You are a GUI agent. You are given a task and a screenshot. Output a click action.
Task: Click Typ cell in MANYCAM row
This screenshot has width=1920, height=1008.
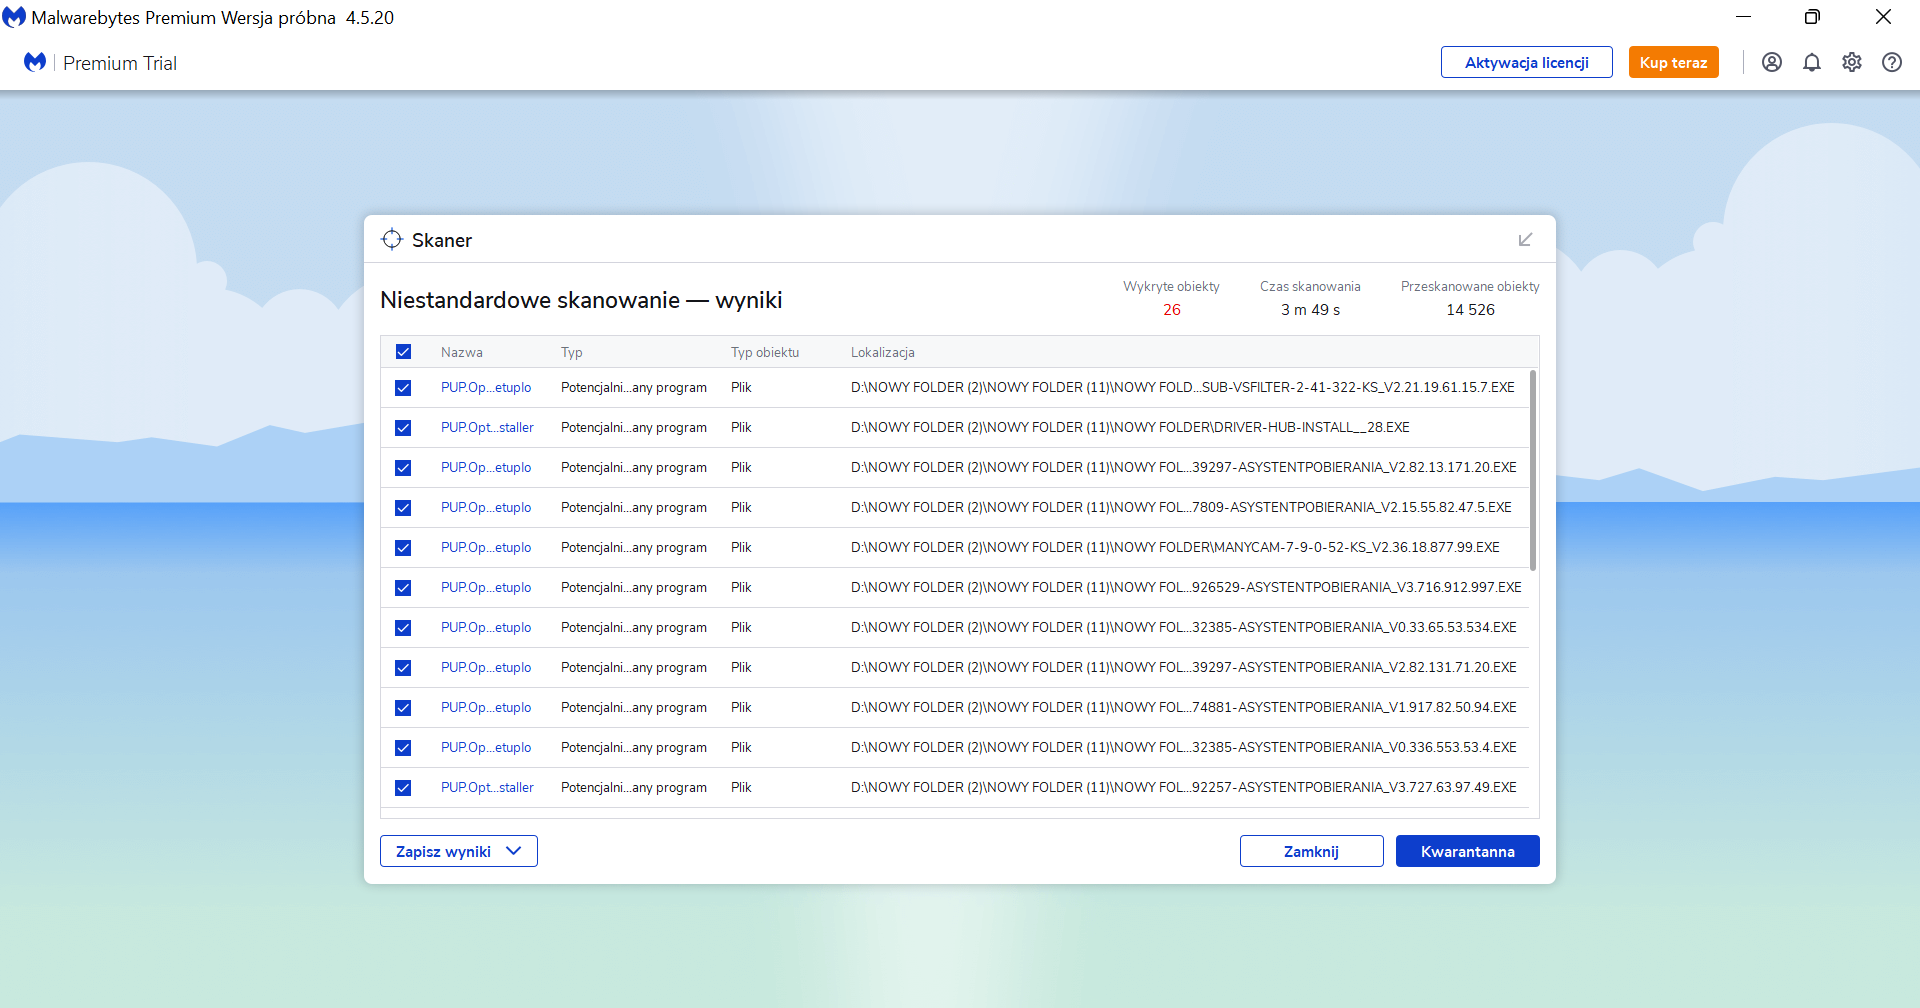tap(634, 547)
